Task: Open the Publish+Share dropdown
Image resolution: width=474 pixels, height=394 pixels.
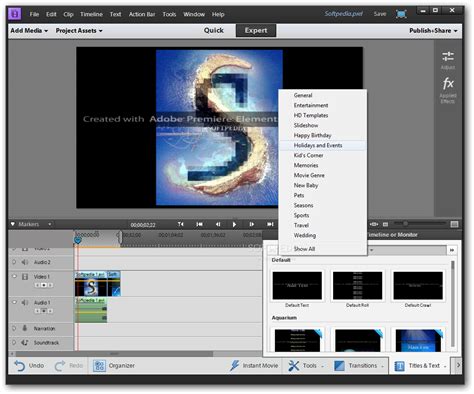Action: coord(433,30)
